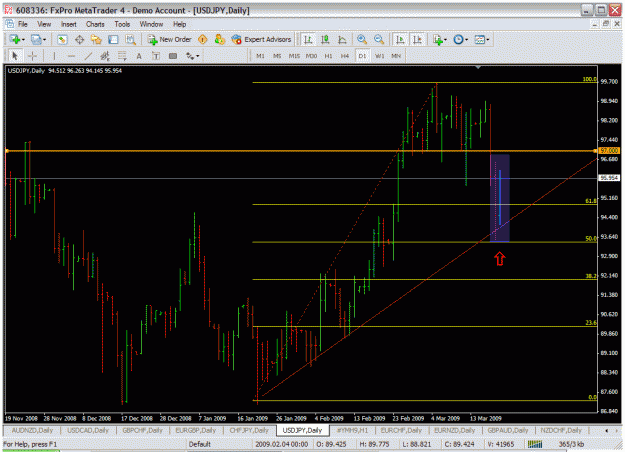This screenshot has width=625, height=452.
Task: Select the Equidistant Channel tool
Action: point(105,56)
